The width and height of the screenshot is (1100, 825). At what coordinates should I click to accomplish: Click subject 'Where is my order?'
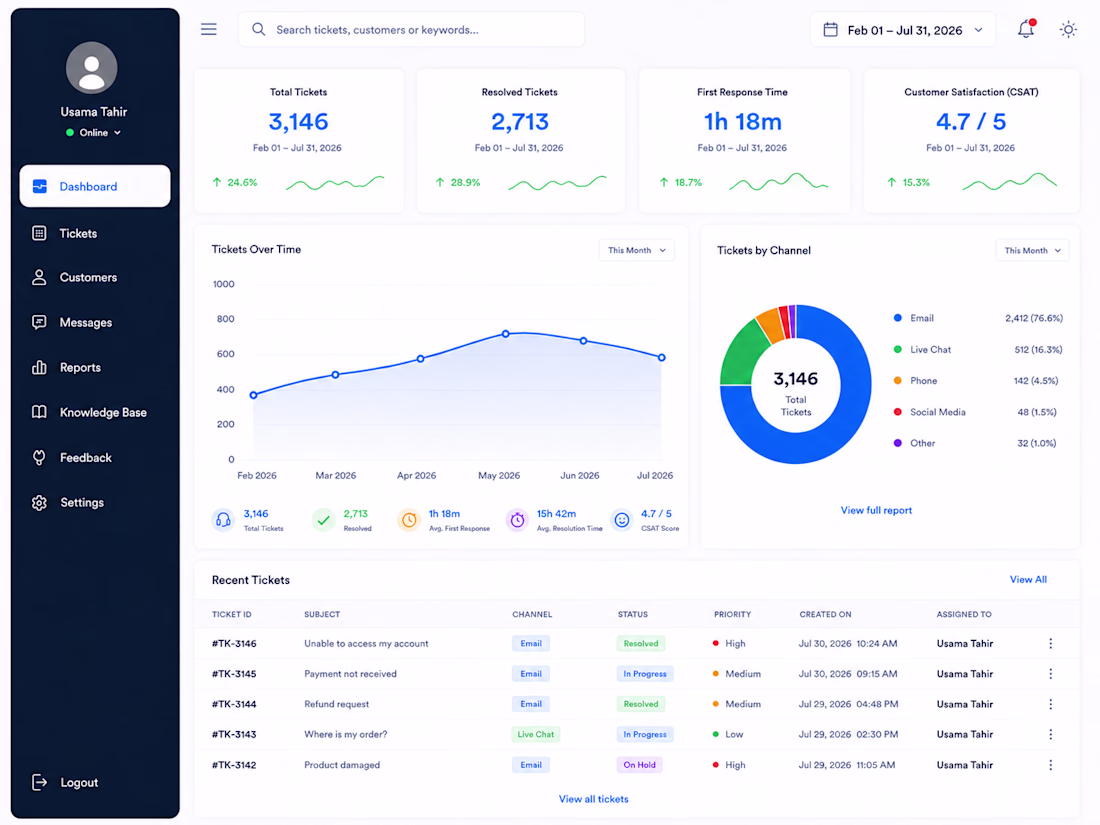click(345, 735)
